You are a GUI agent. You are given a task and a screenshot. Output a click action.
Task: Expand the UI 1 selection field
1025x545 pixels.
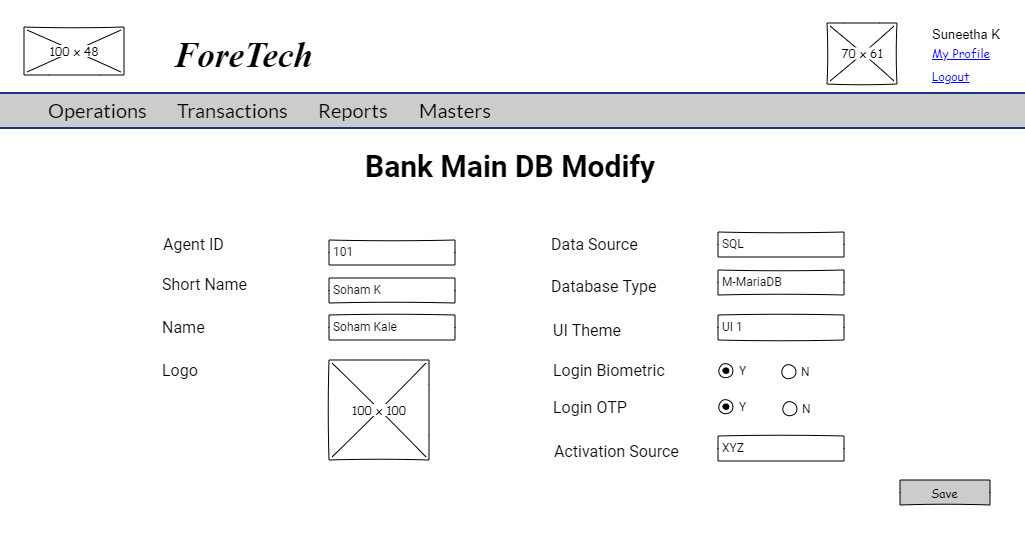780,327
